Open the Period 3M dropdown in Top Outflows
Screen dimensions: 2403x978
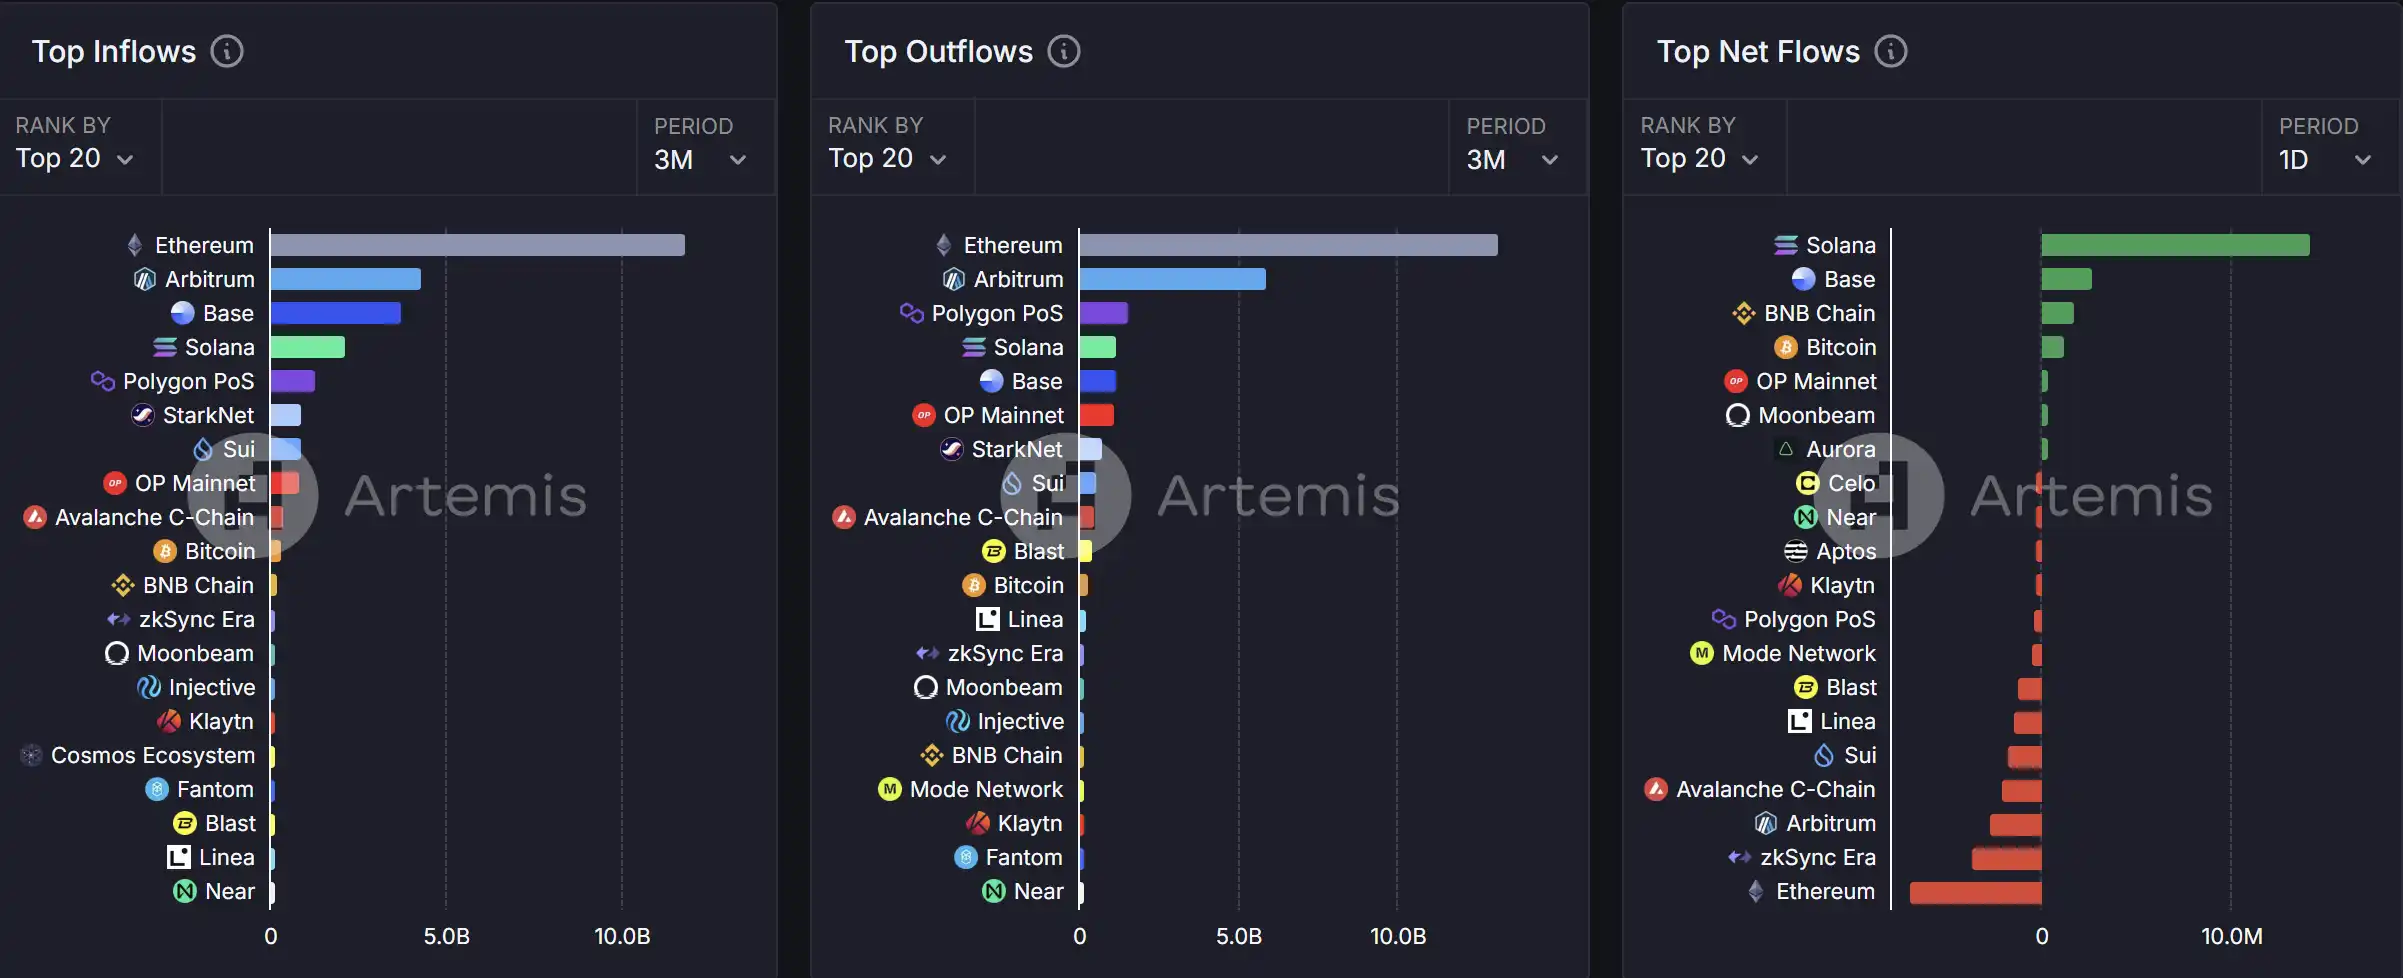click(1512, 160)
